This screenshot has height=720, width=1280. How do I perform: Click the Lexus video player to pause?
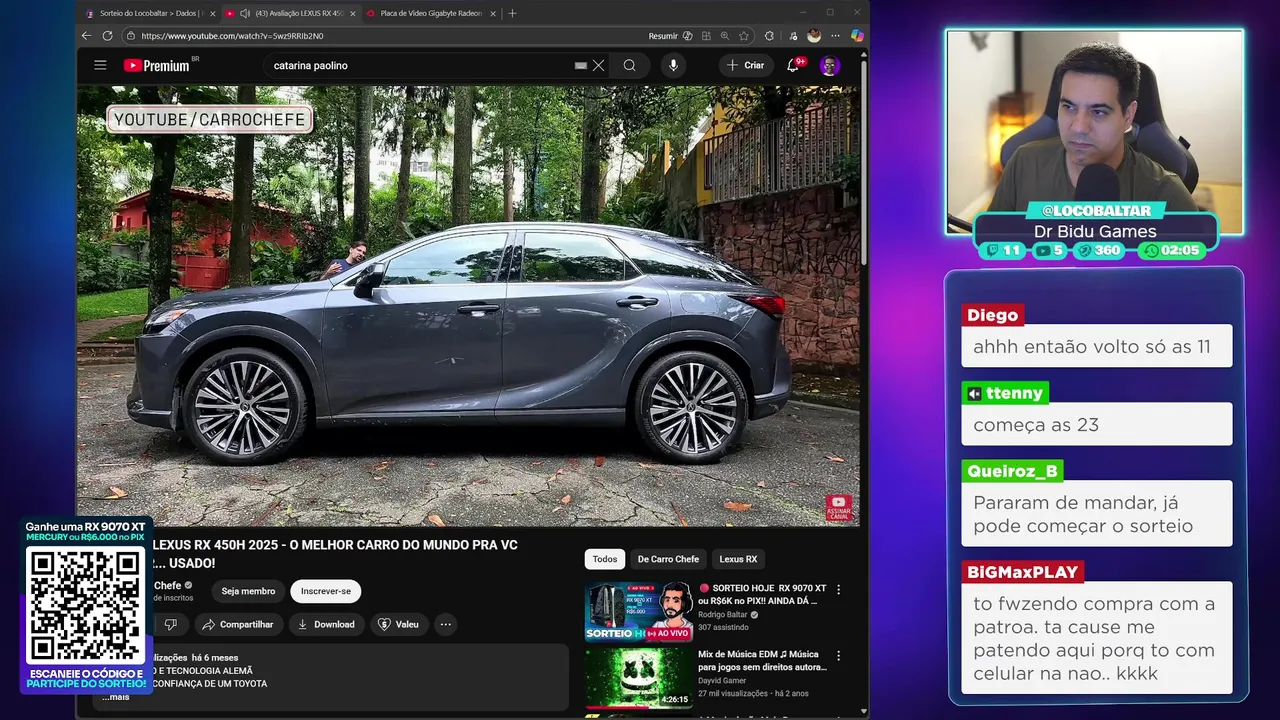click(x=468, y=305)
